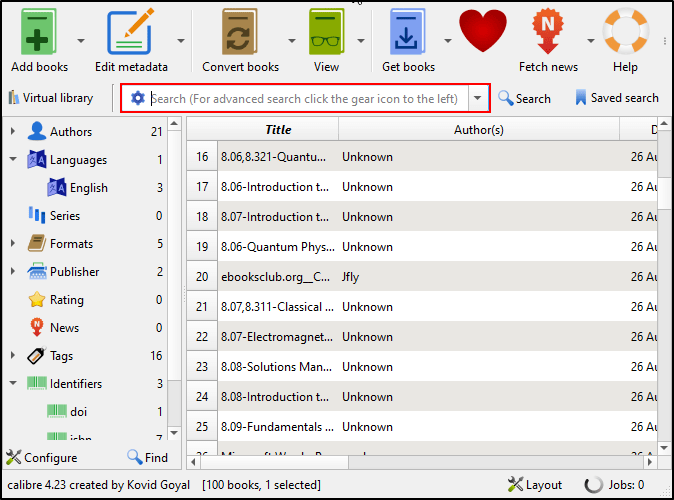Click the red heart donate icon
This screenshot has height=500, width=674.
483,30
